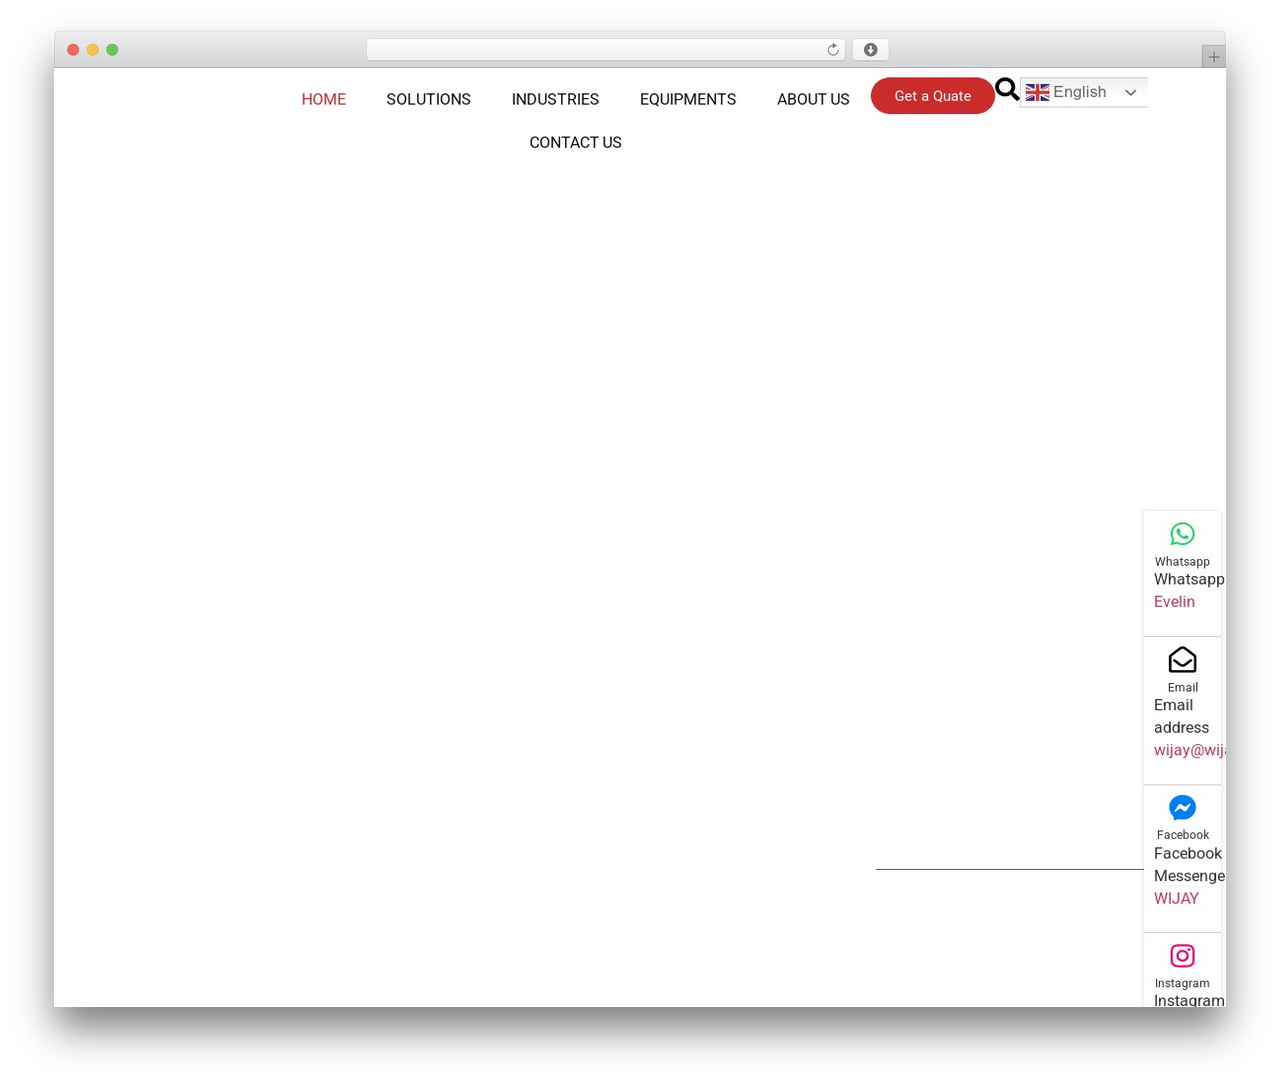The width and height of the screenshot is (1280, 1084).
Task: Click the large "Whatsapp" label above Evelin
Action: [1189, 579]
